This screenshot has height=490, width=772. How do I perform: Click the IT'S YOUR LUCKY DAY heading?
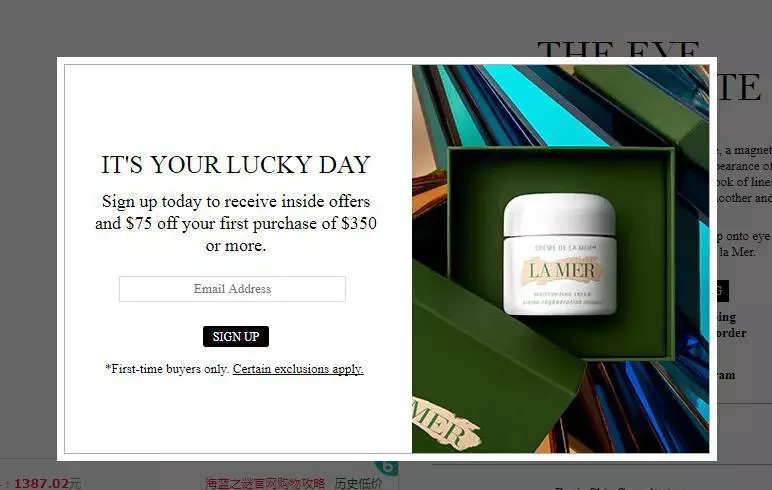coord(236,164)
